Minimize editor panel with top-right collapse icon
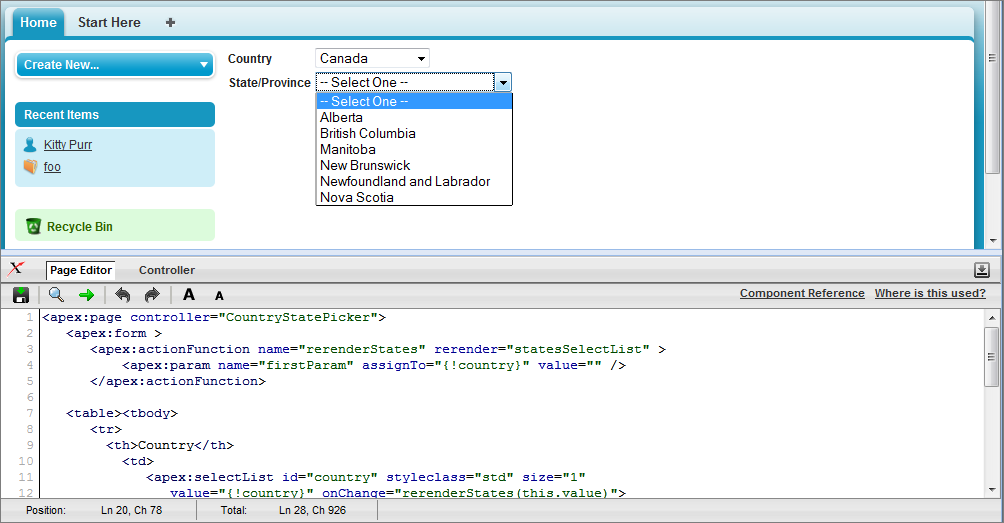This screenshot has height=523, width=1004. pos(982,270)
